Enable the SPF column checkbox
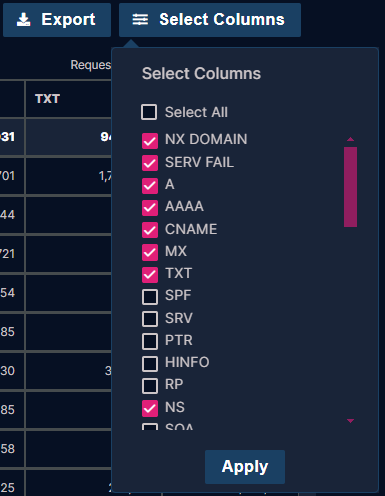 pyautogui.click(x=150, y=297)
